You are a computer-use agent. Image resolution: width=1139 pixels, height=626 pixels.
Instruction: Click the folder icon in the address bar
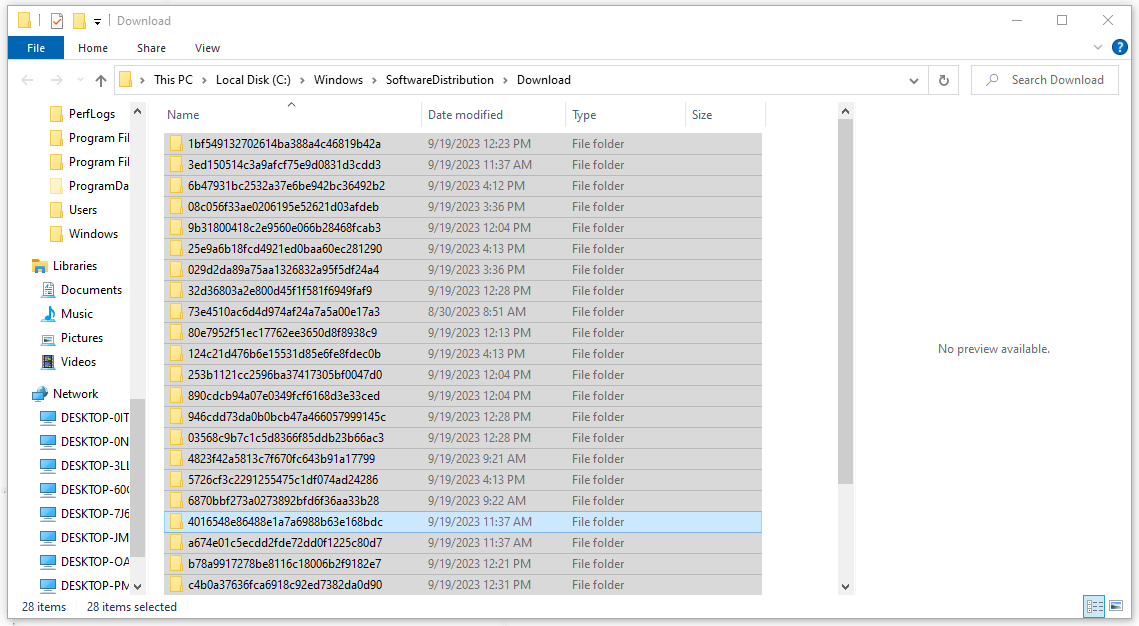tap(126, 80)
